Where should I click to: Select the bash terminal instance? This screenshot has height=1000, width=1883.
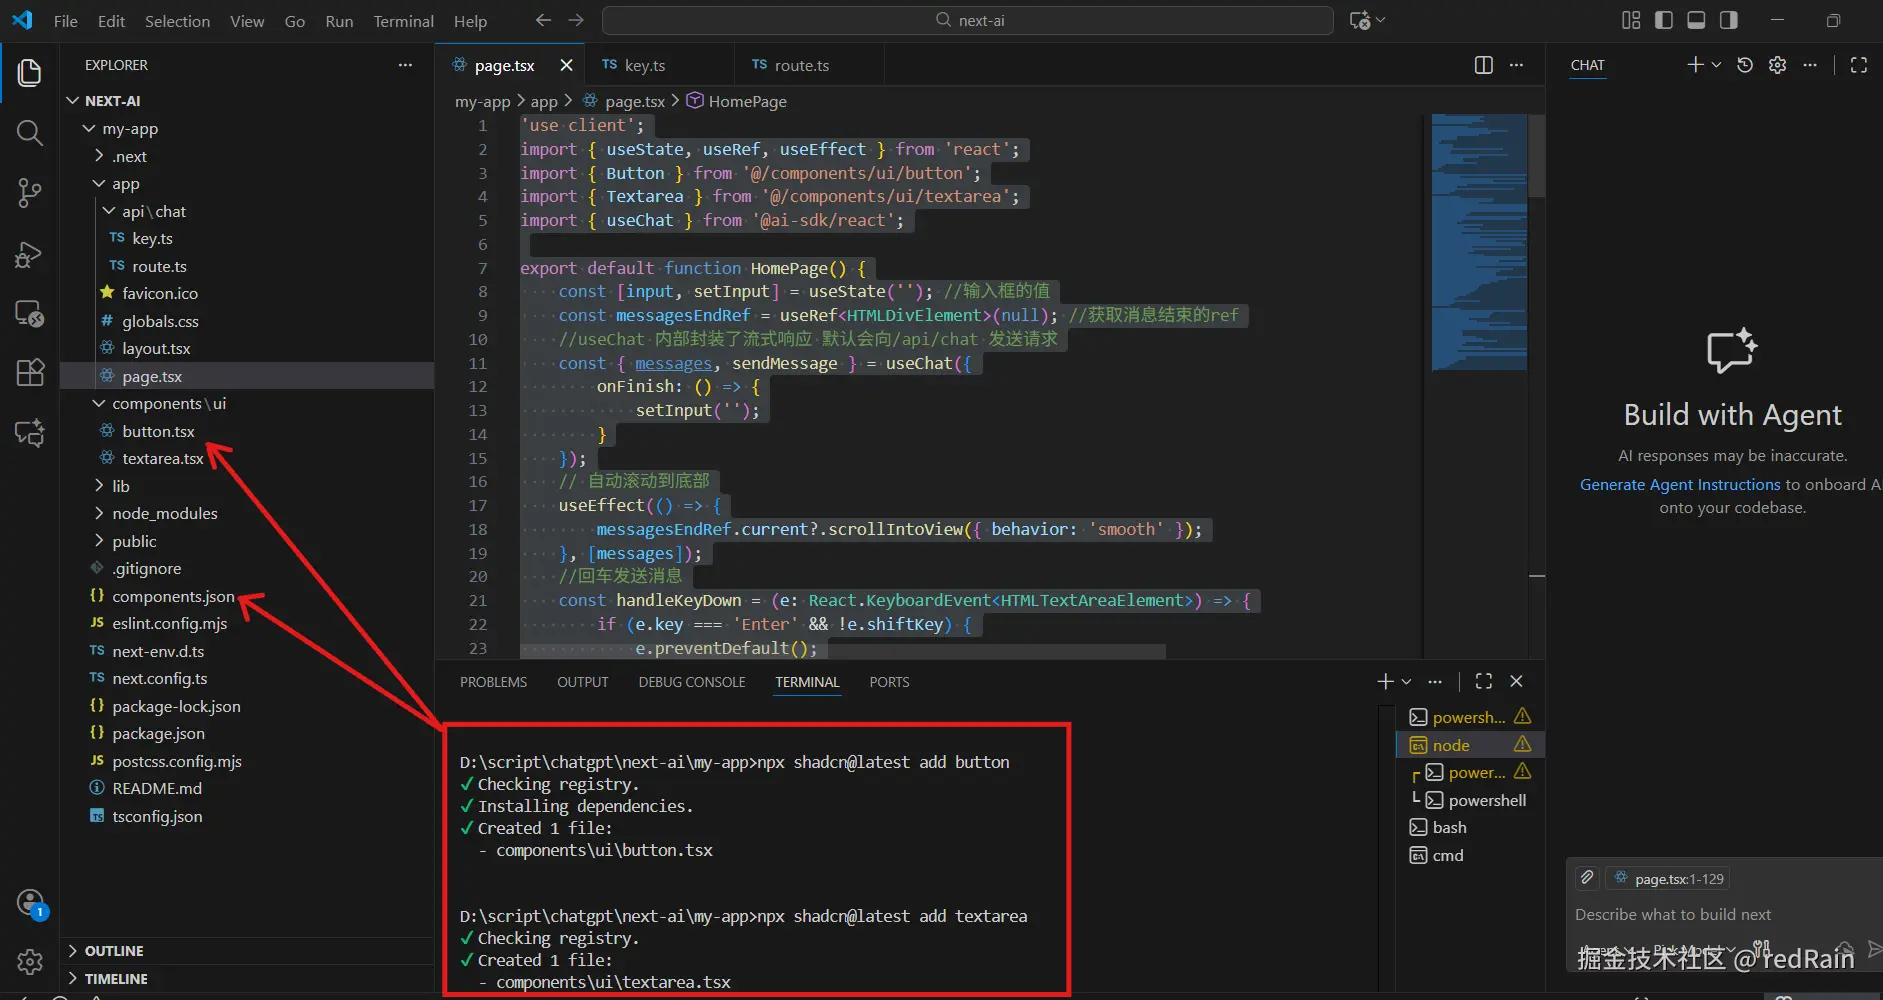coord(1449,827)
